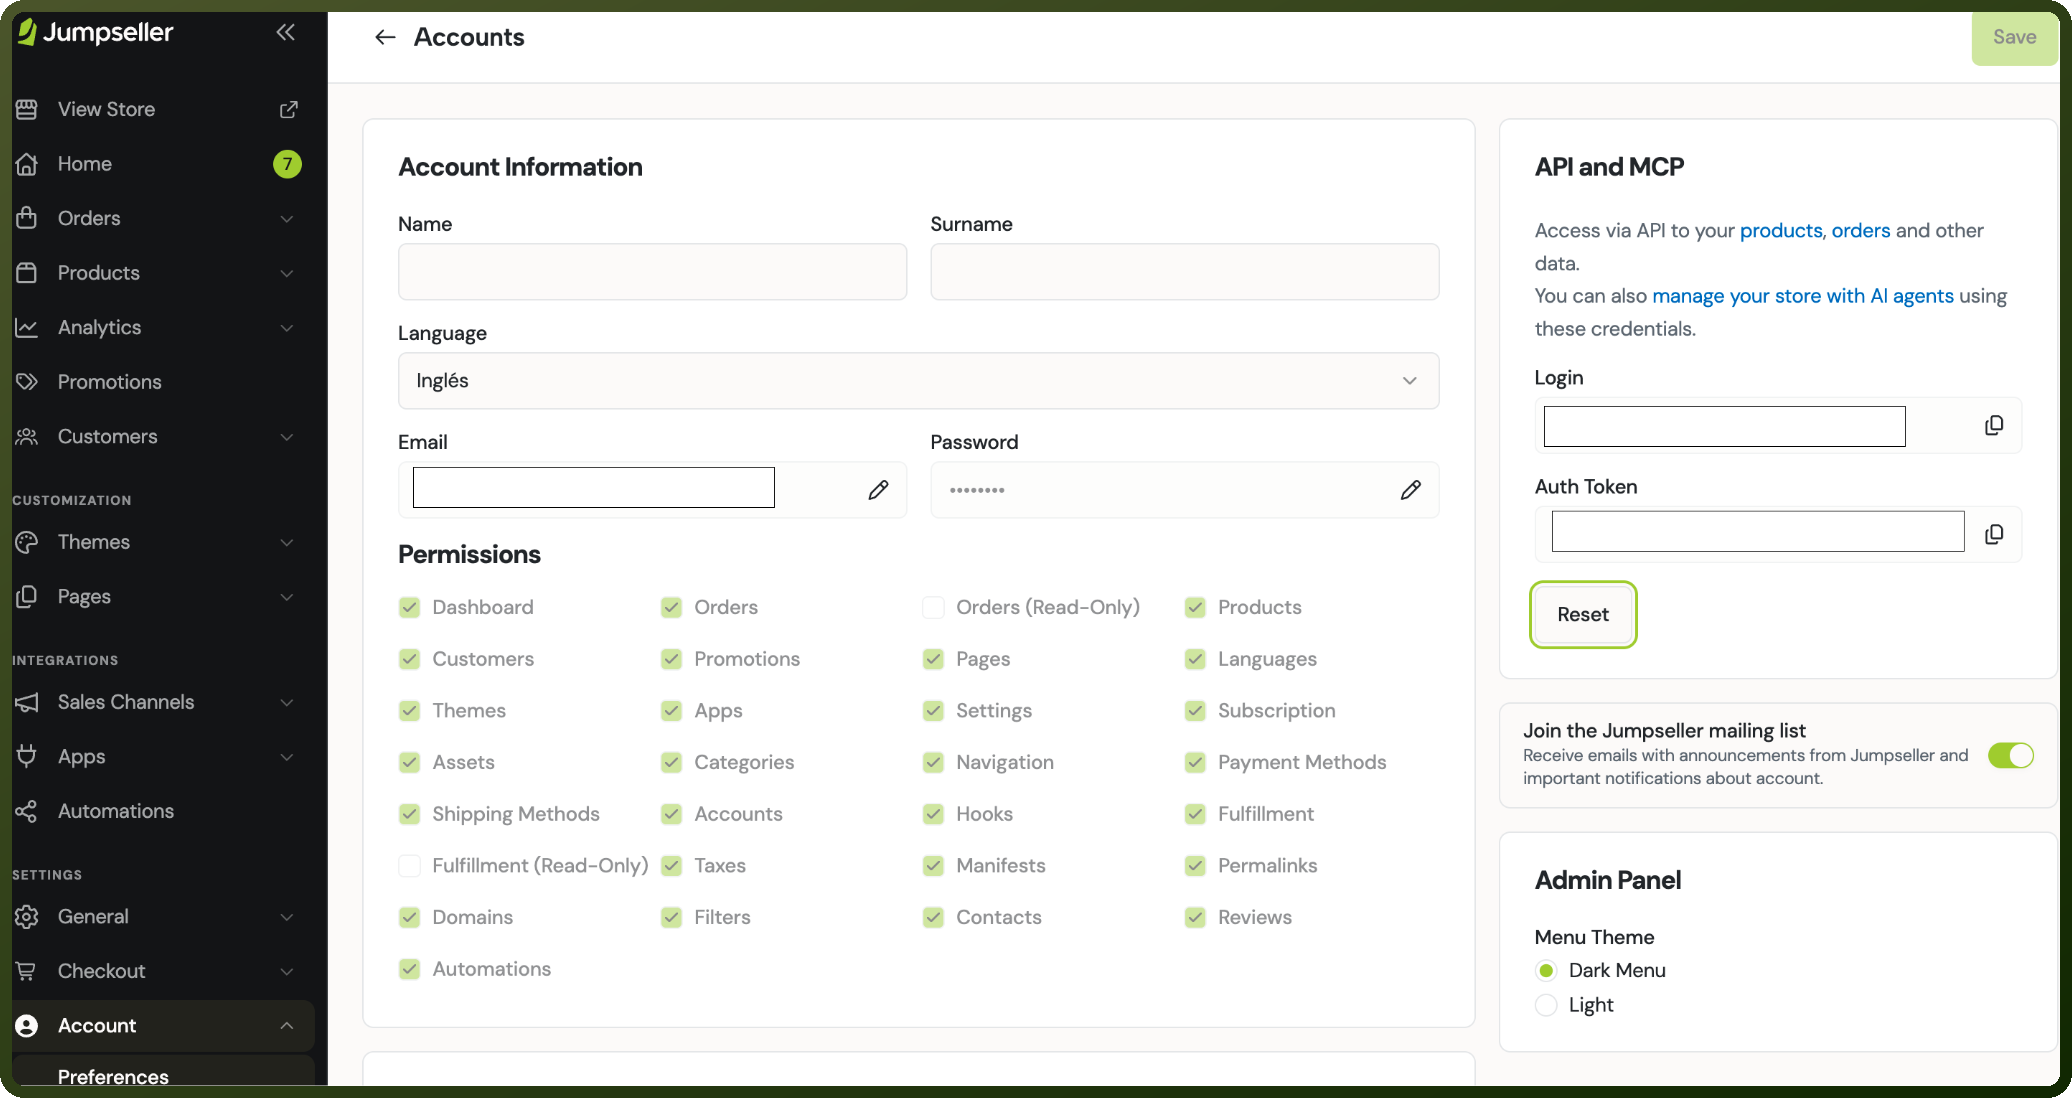
Task: Uncheck the Taxes permission
Action: (x=671, y=866)
